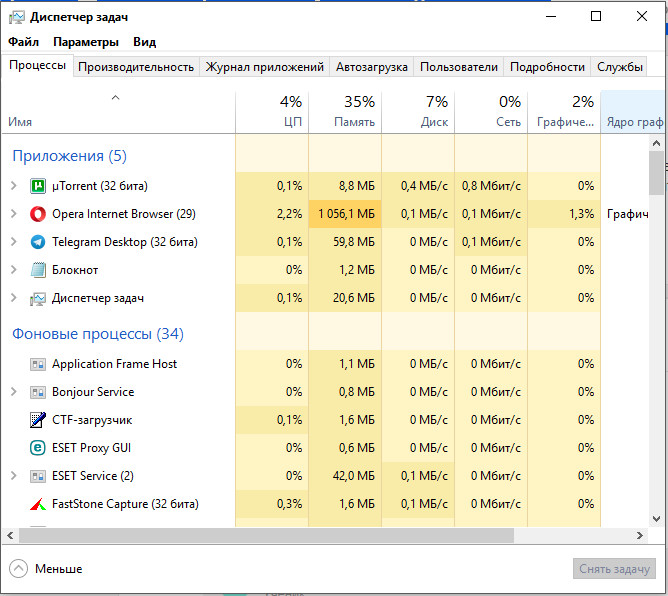
Task: Select the Фоновые процессы (34) group header
Action: coord(98,334)
